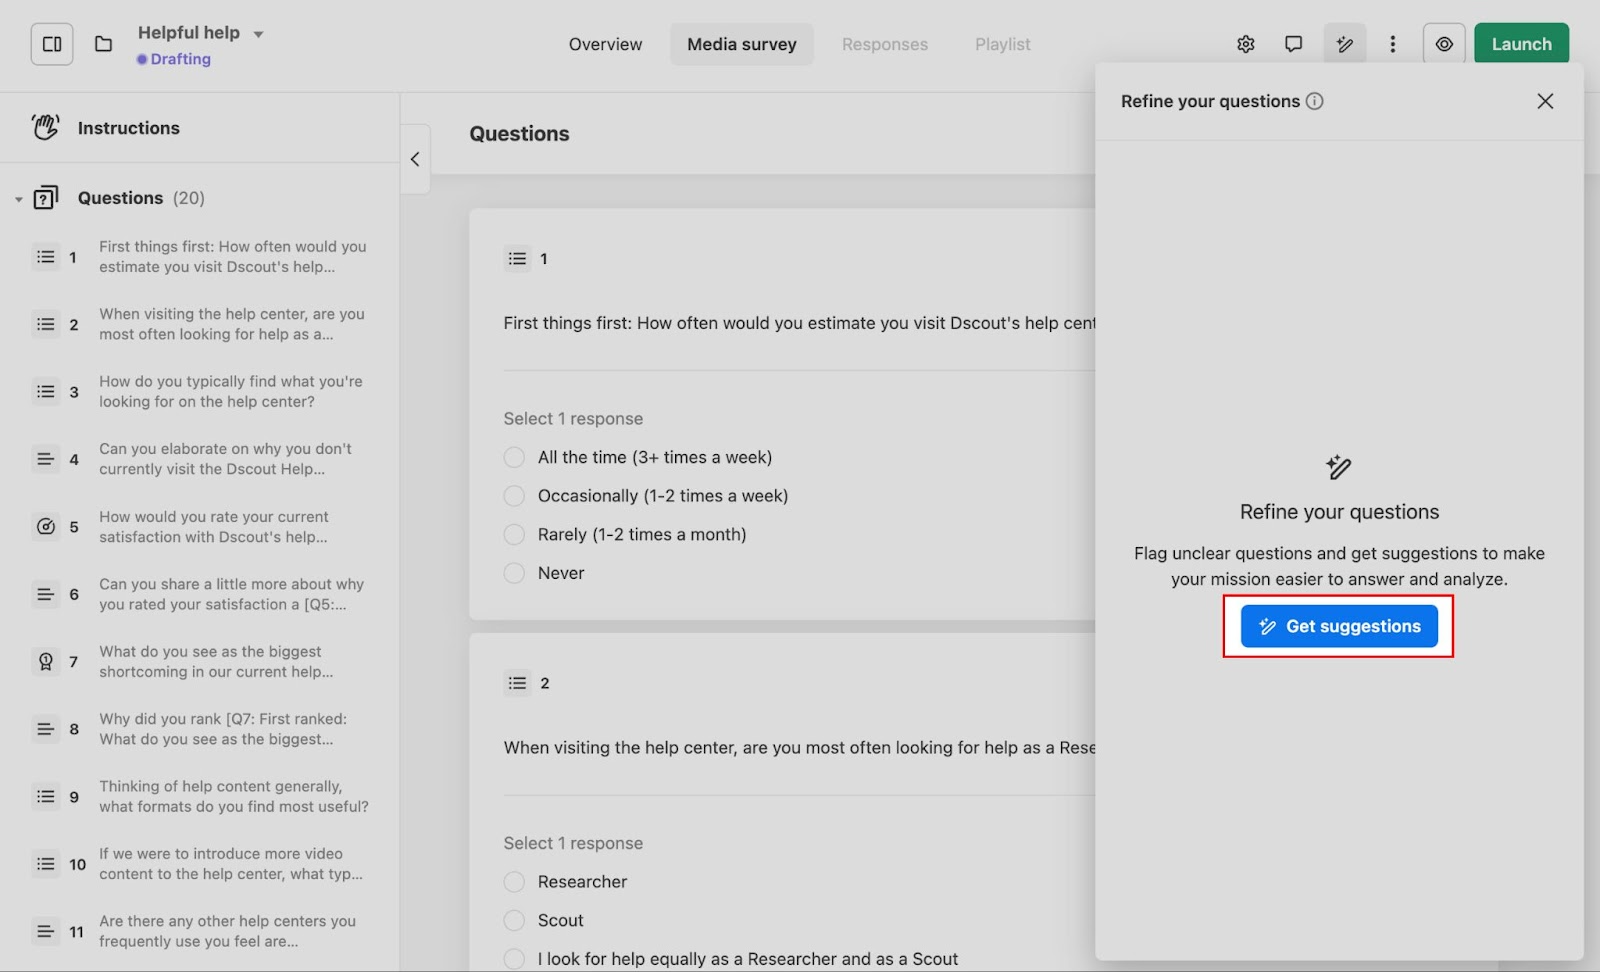Open the Media survey tab
Image resolution: width=1600 pixels, height=972 pixels.
(741, 44)
